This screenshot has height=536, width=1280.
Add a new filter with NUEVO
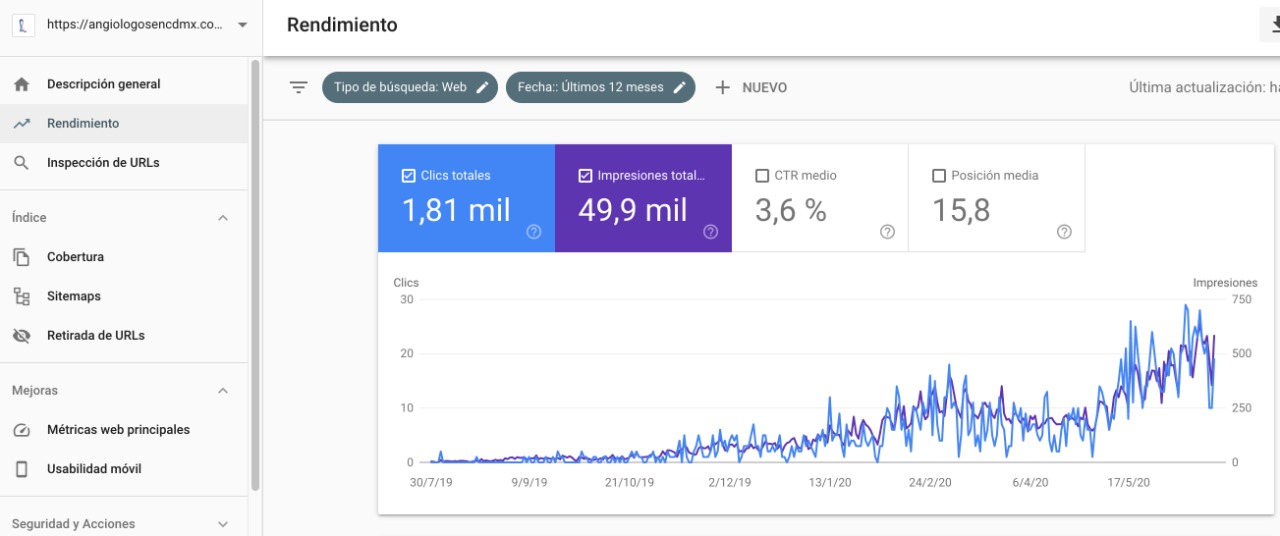pos(751,87)
